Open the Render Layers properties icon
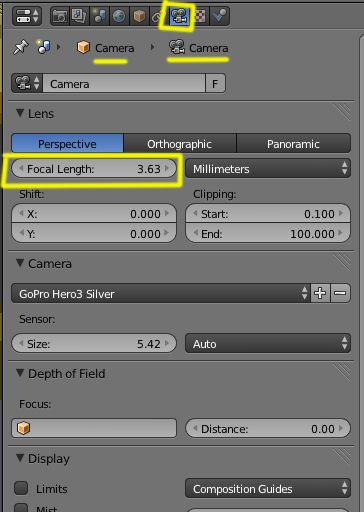 coord(79,16)
